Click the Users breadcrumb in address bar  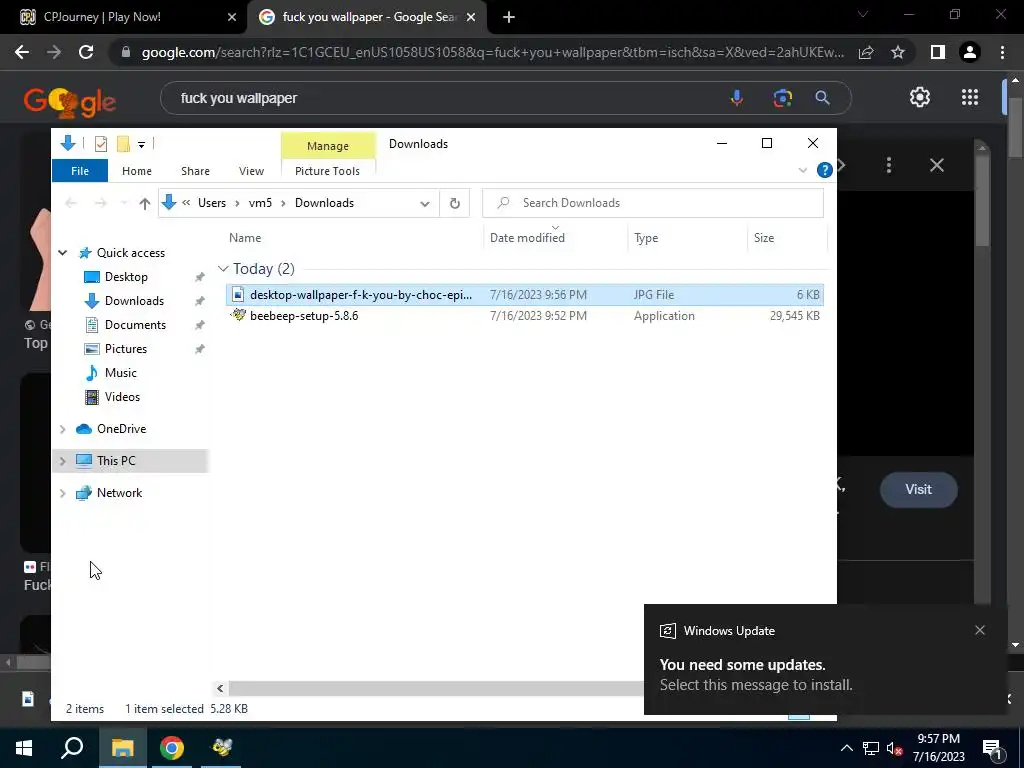(212, 203)
